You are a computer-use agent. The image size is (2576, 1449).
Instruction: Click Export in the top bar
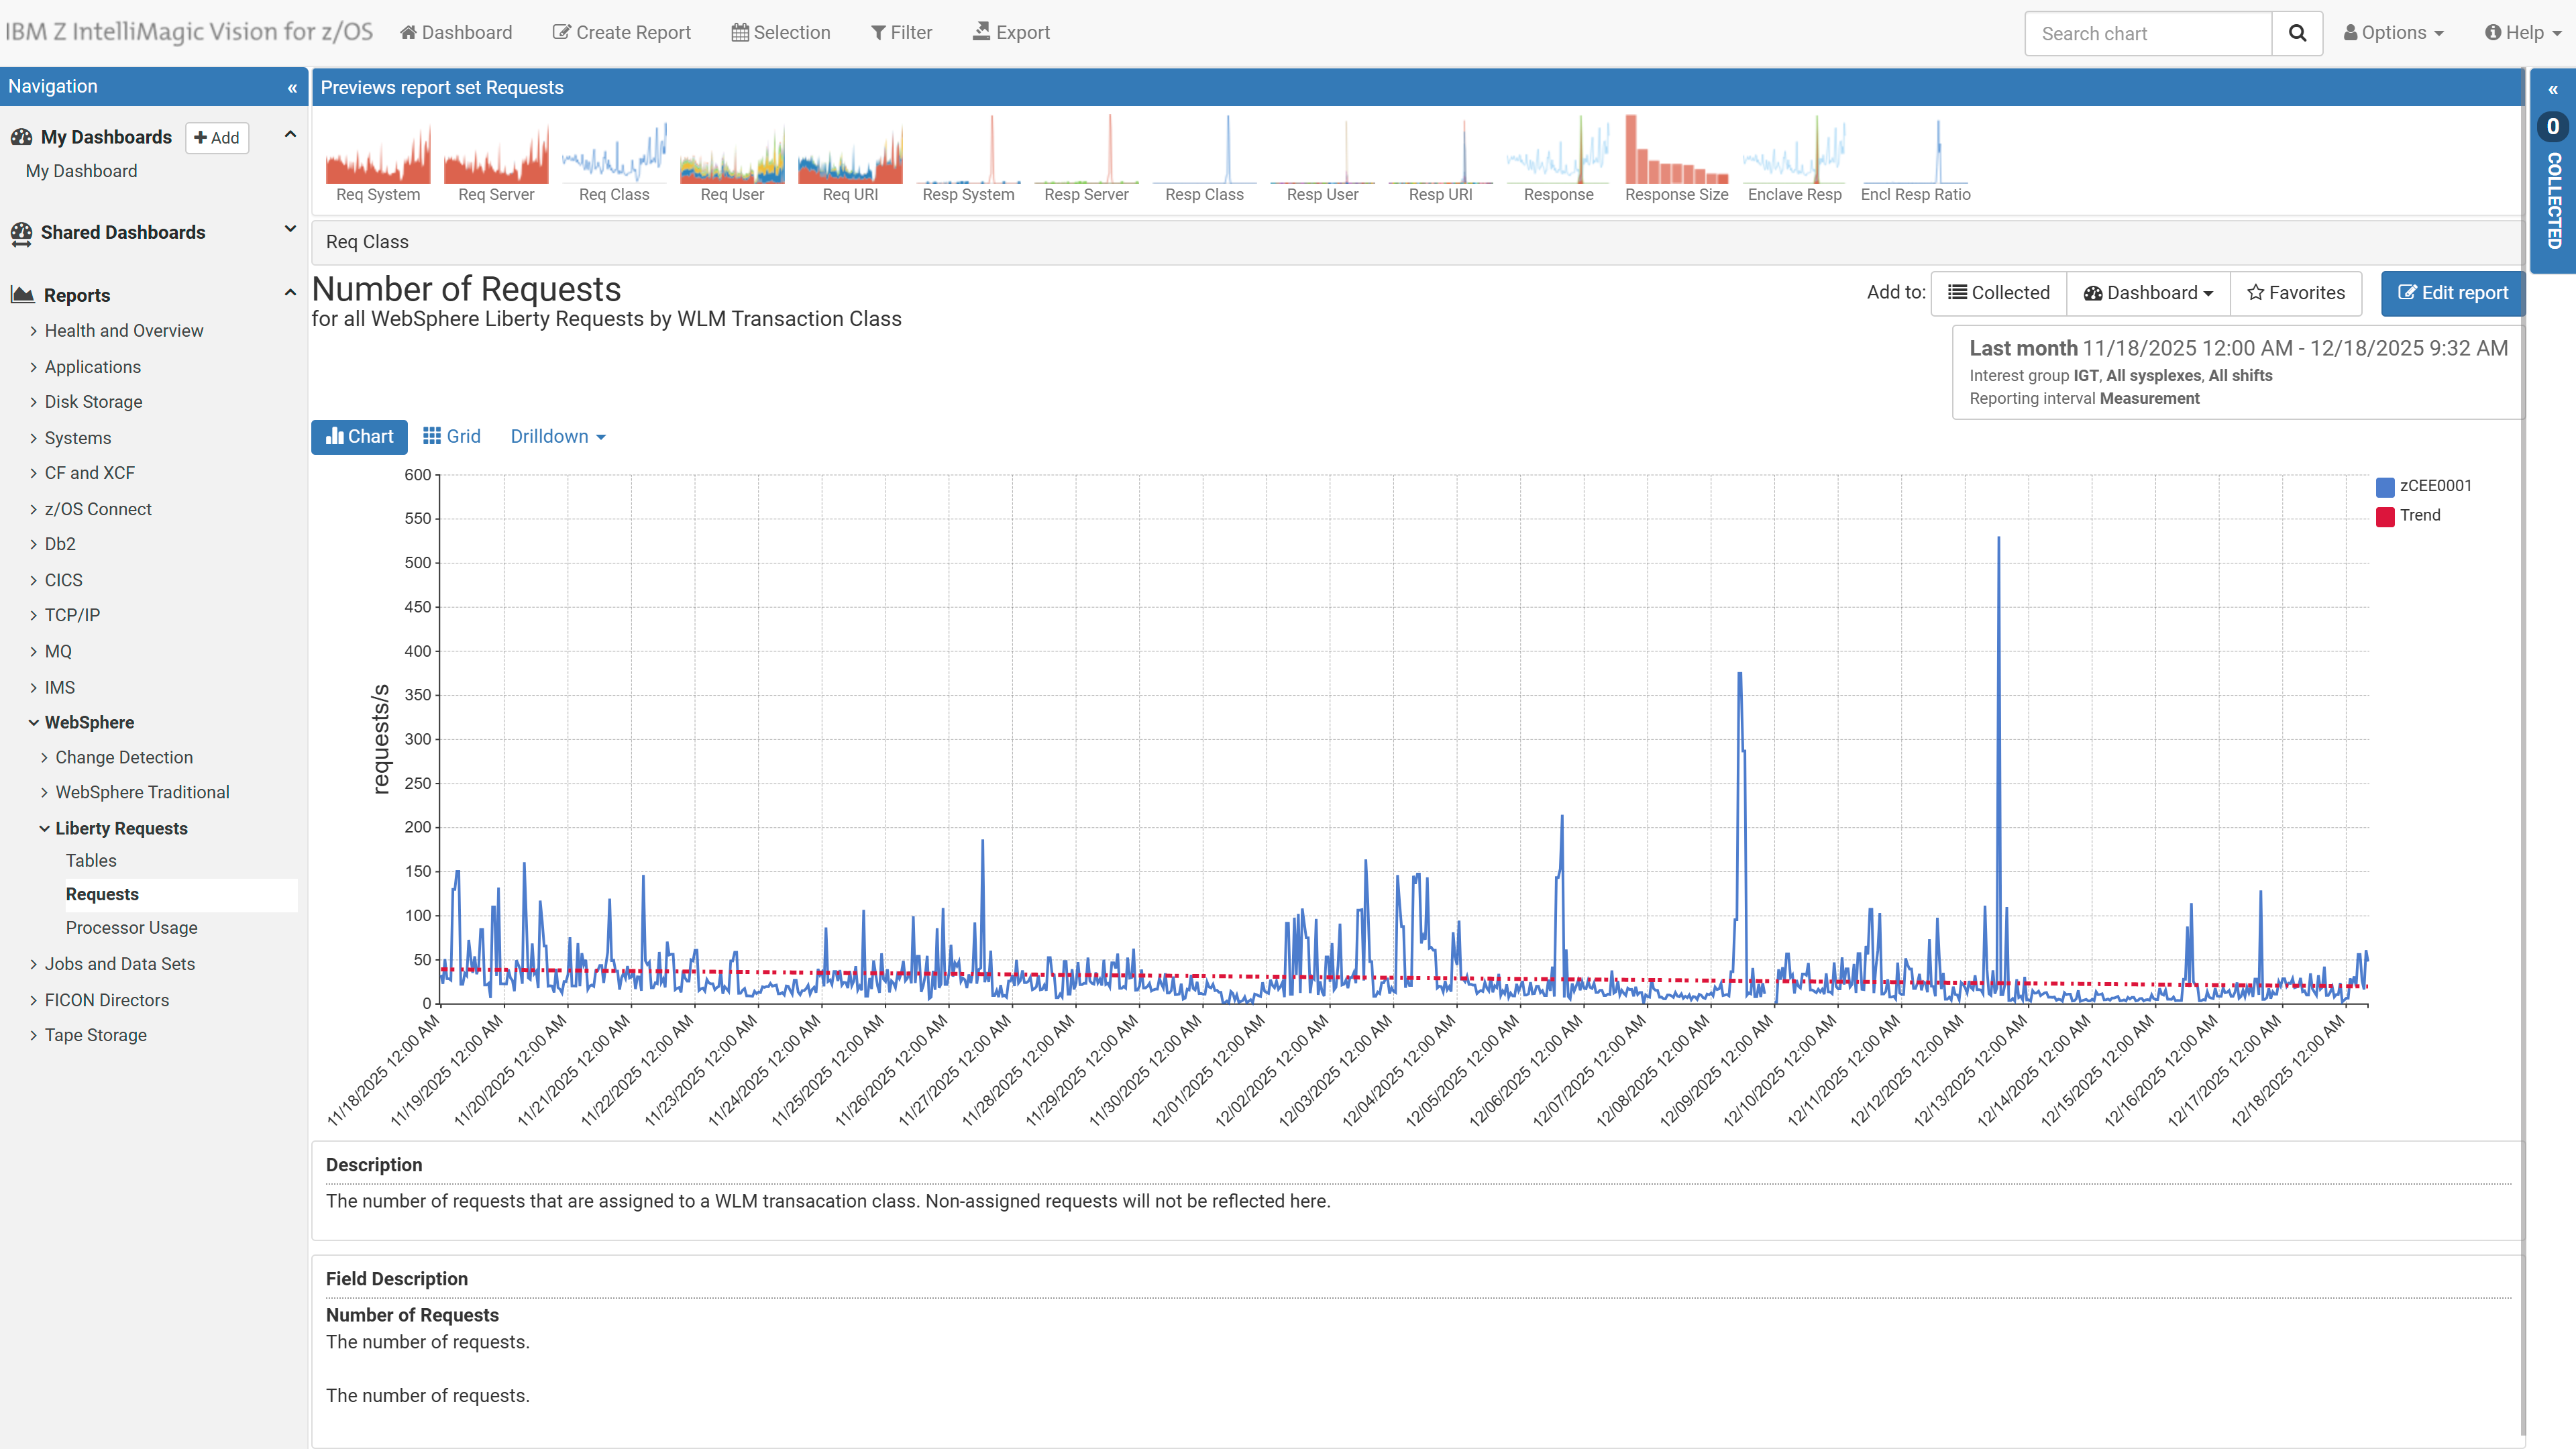click(1011, 33)
